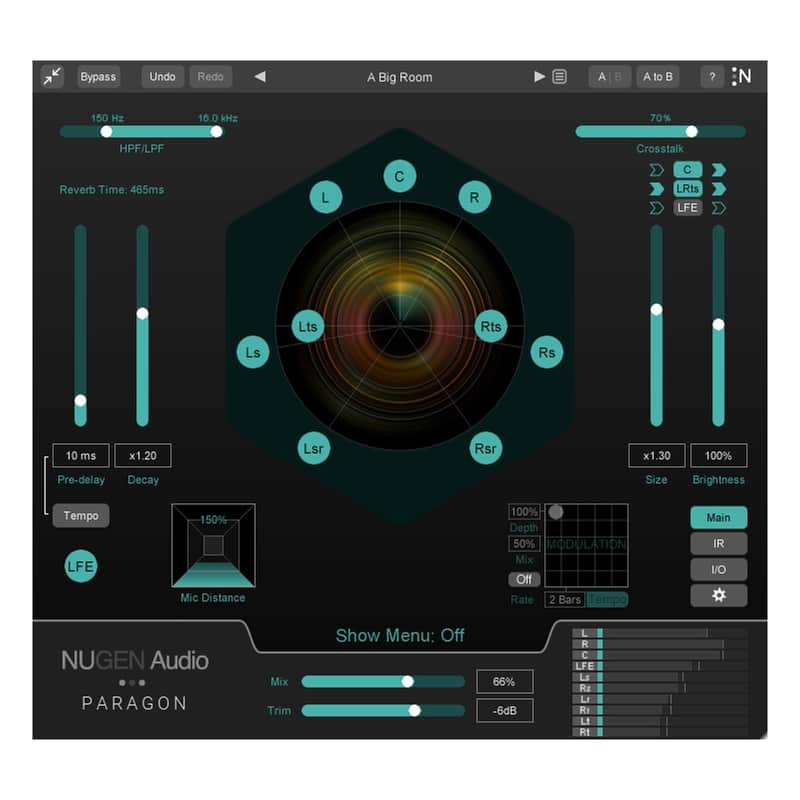Toggle the LRts crosstalk group button
This screenshot has width=800, height=800.
click(x=687, y=189)
